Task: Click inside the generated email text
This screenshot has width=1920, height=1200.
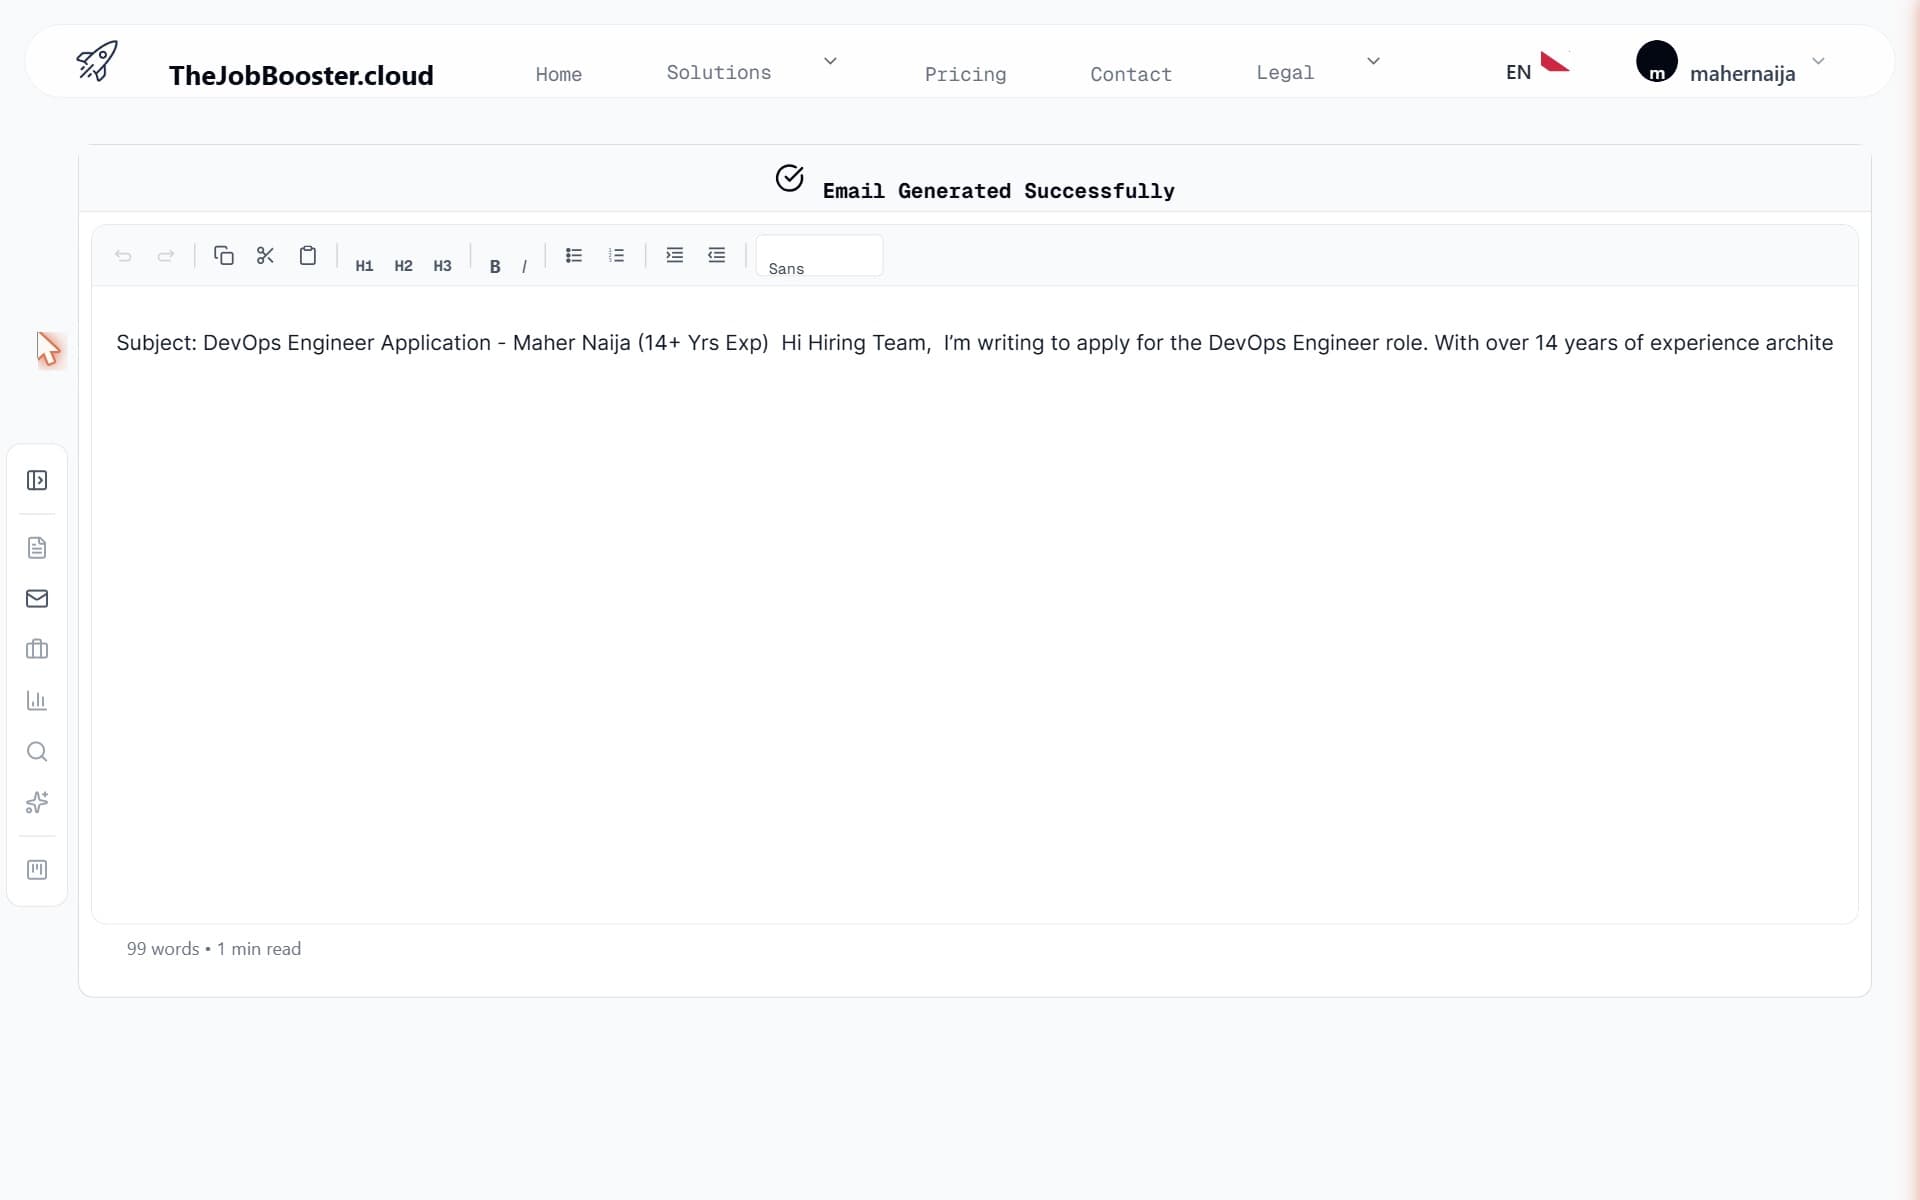Action: [974, 343]
